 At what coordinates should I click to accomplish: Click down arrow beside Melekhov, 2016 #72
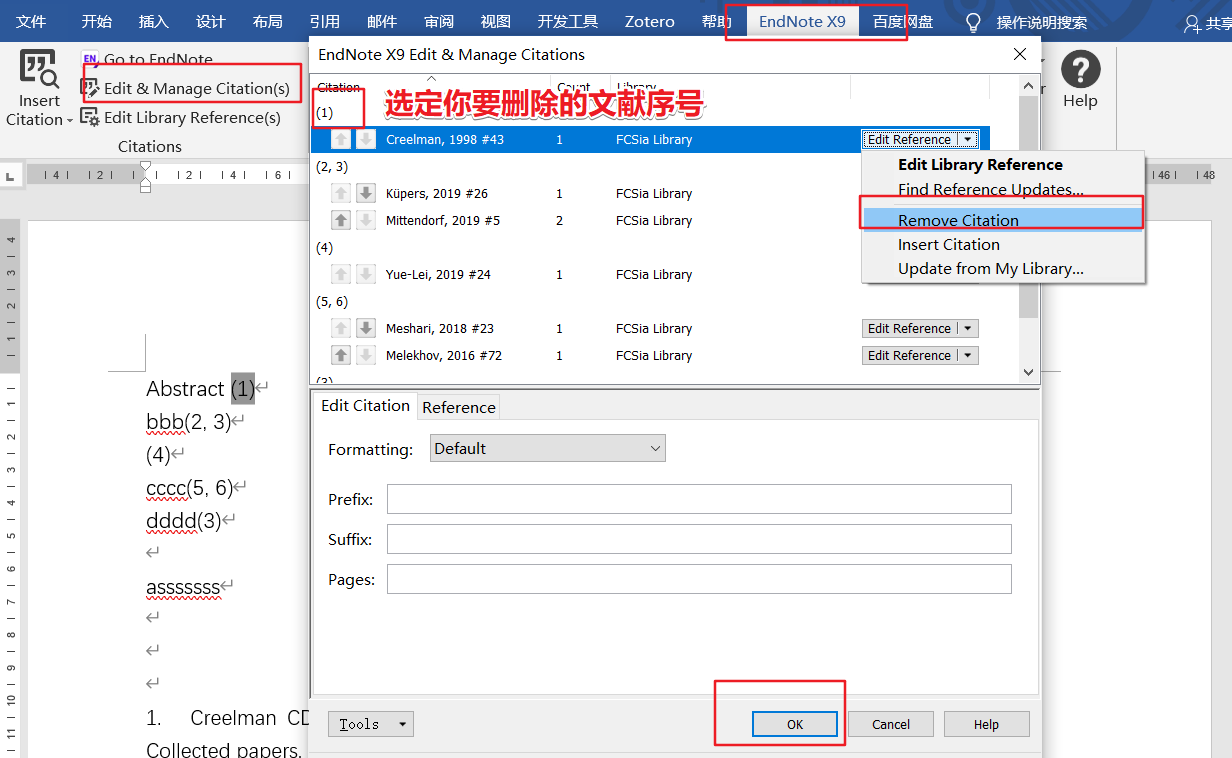click(366, 355)
